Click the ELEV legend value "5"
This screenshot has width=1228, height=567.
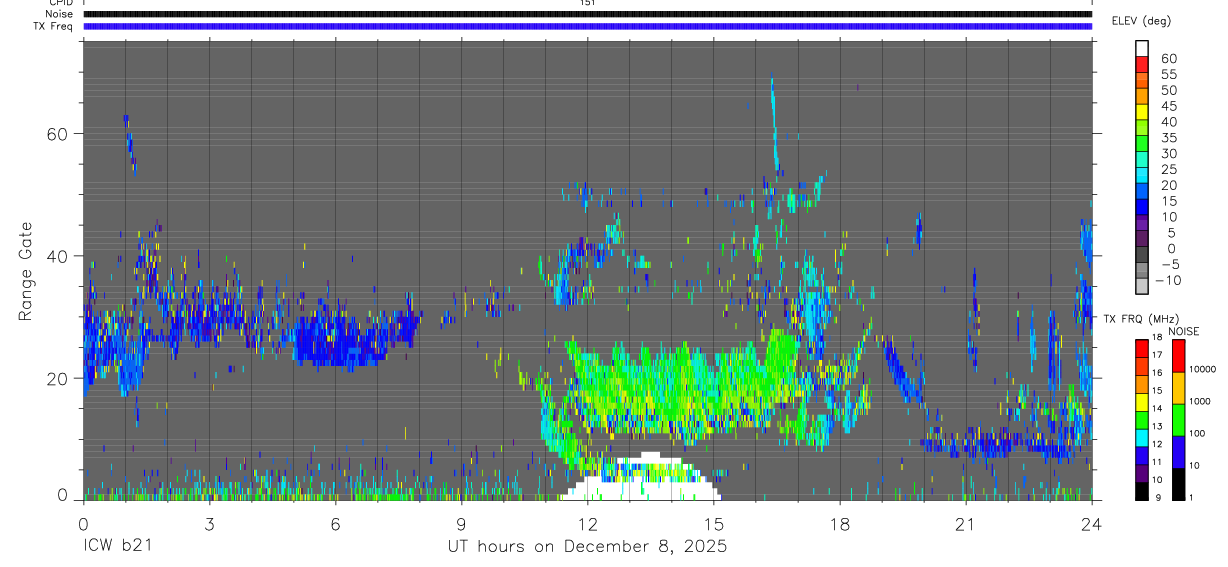point(1173,233)
